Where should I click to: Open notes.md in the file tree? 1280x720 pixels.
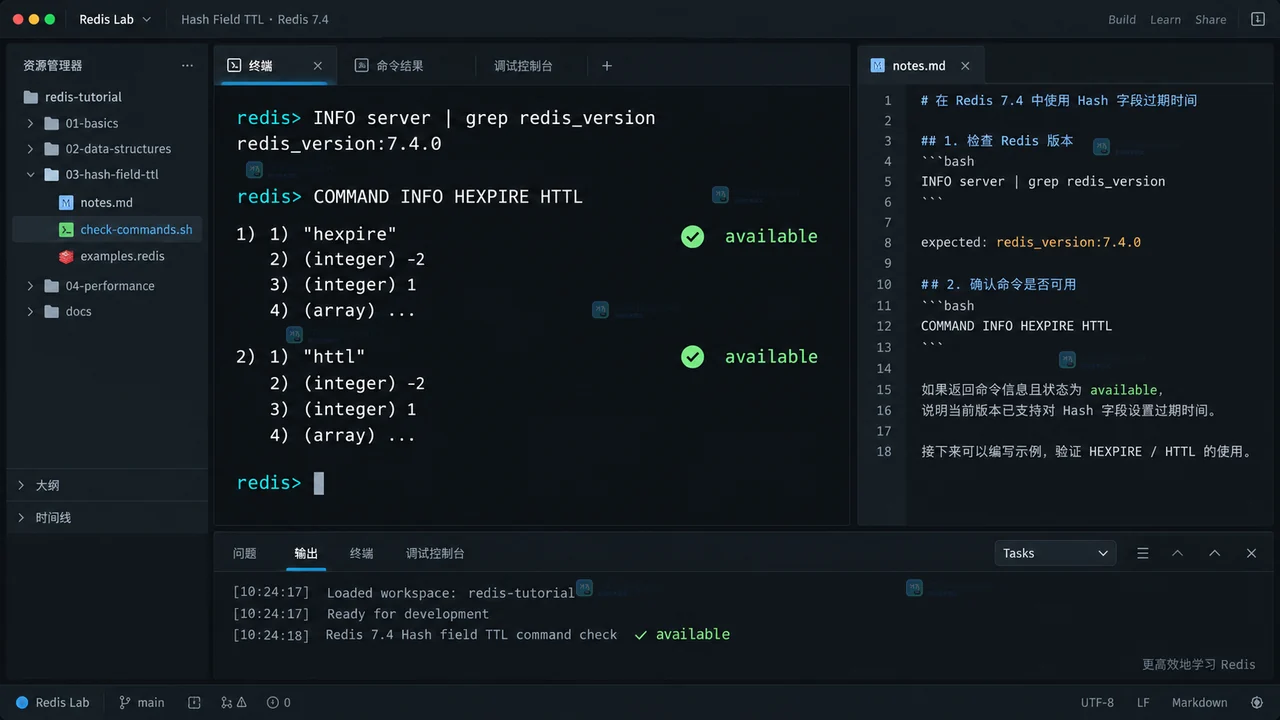107,202
